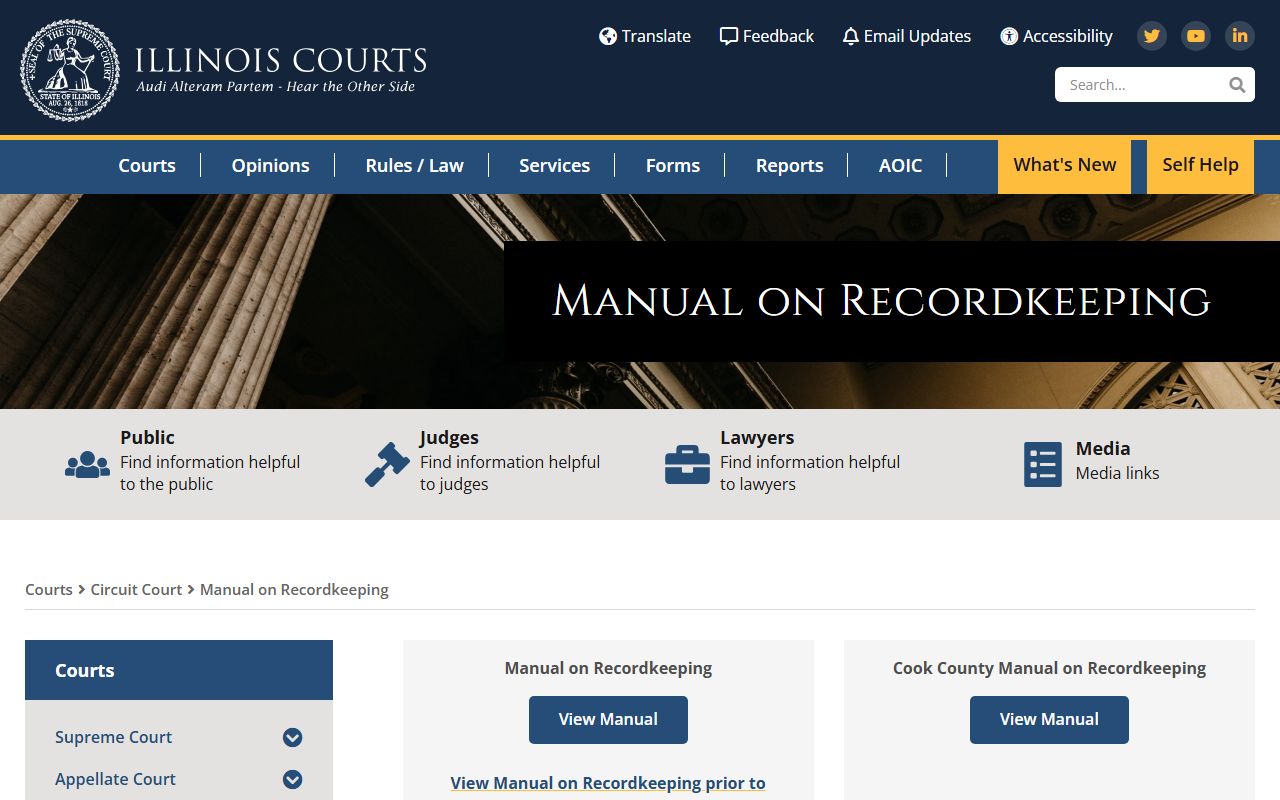Click the search magnifier icon
Screen dimensions: 1280x800
(1237, 85)
